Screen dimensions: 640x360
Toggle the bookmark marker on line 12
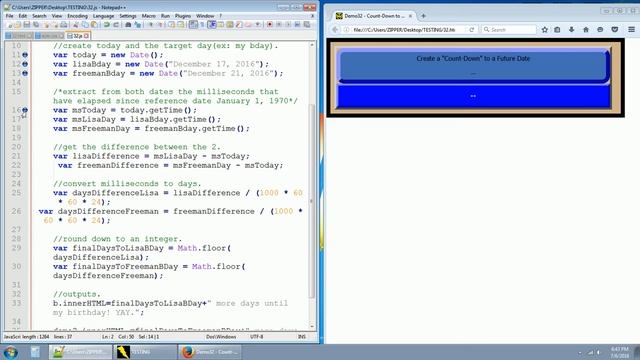pos(25,64)
